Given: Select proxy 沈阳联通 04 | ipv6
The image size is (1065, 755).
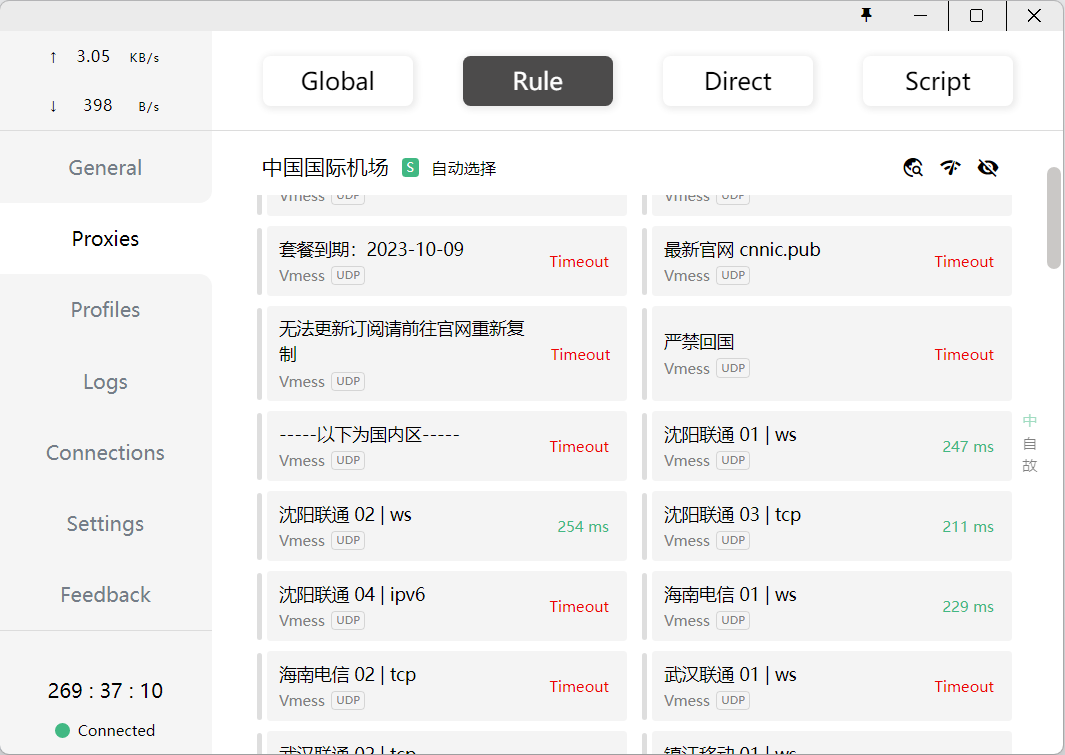Looking at the screenshot, I should coord(447,606).
